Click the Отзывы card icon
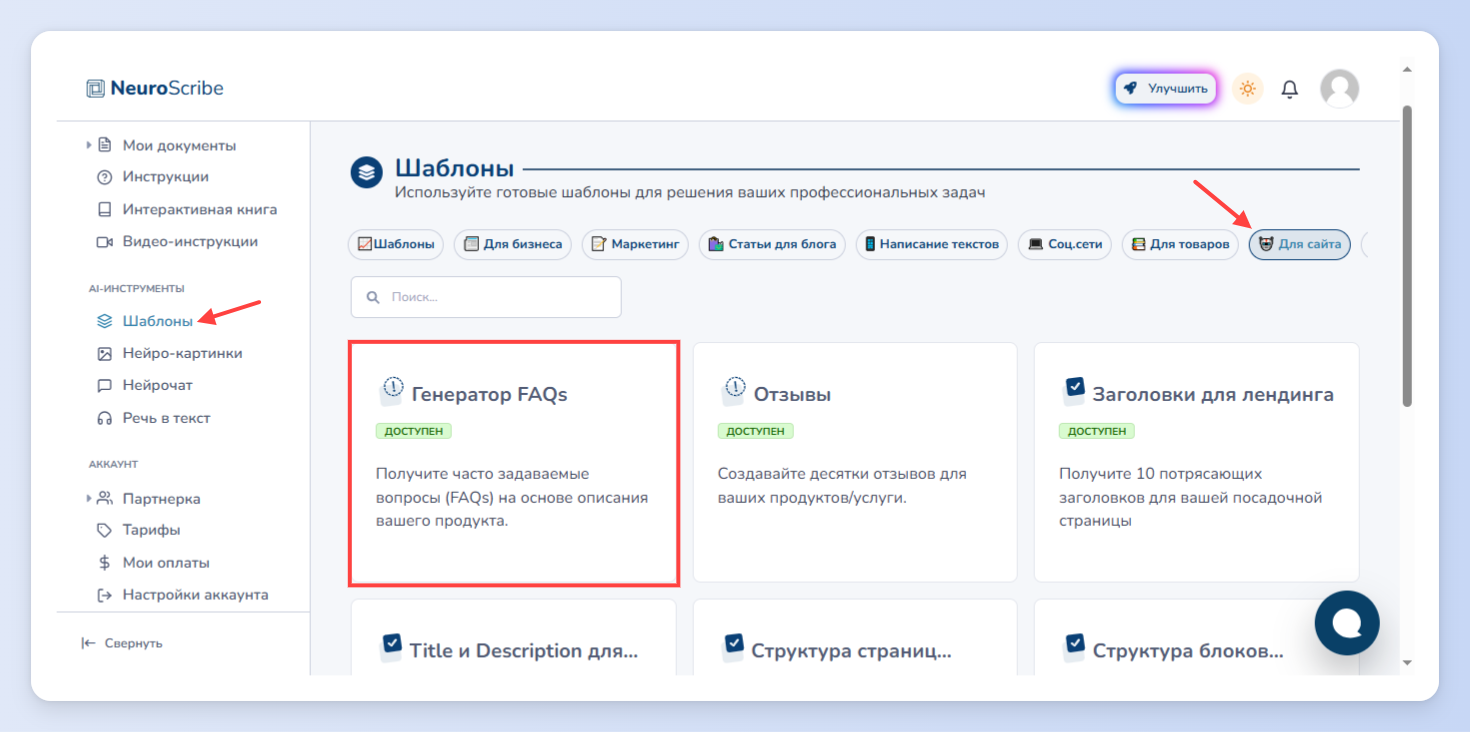The image size is (1470, 732). [734, 390]
